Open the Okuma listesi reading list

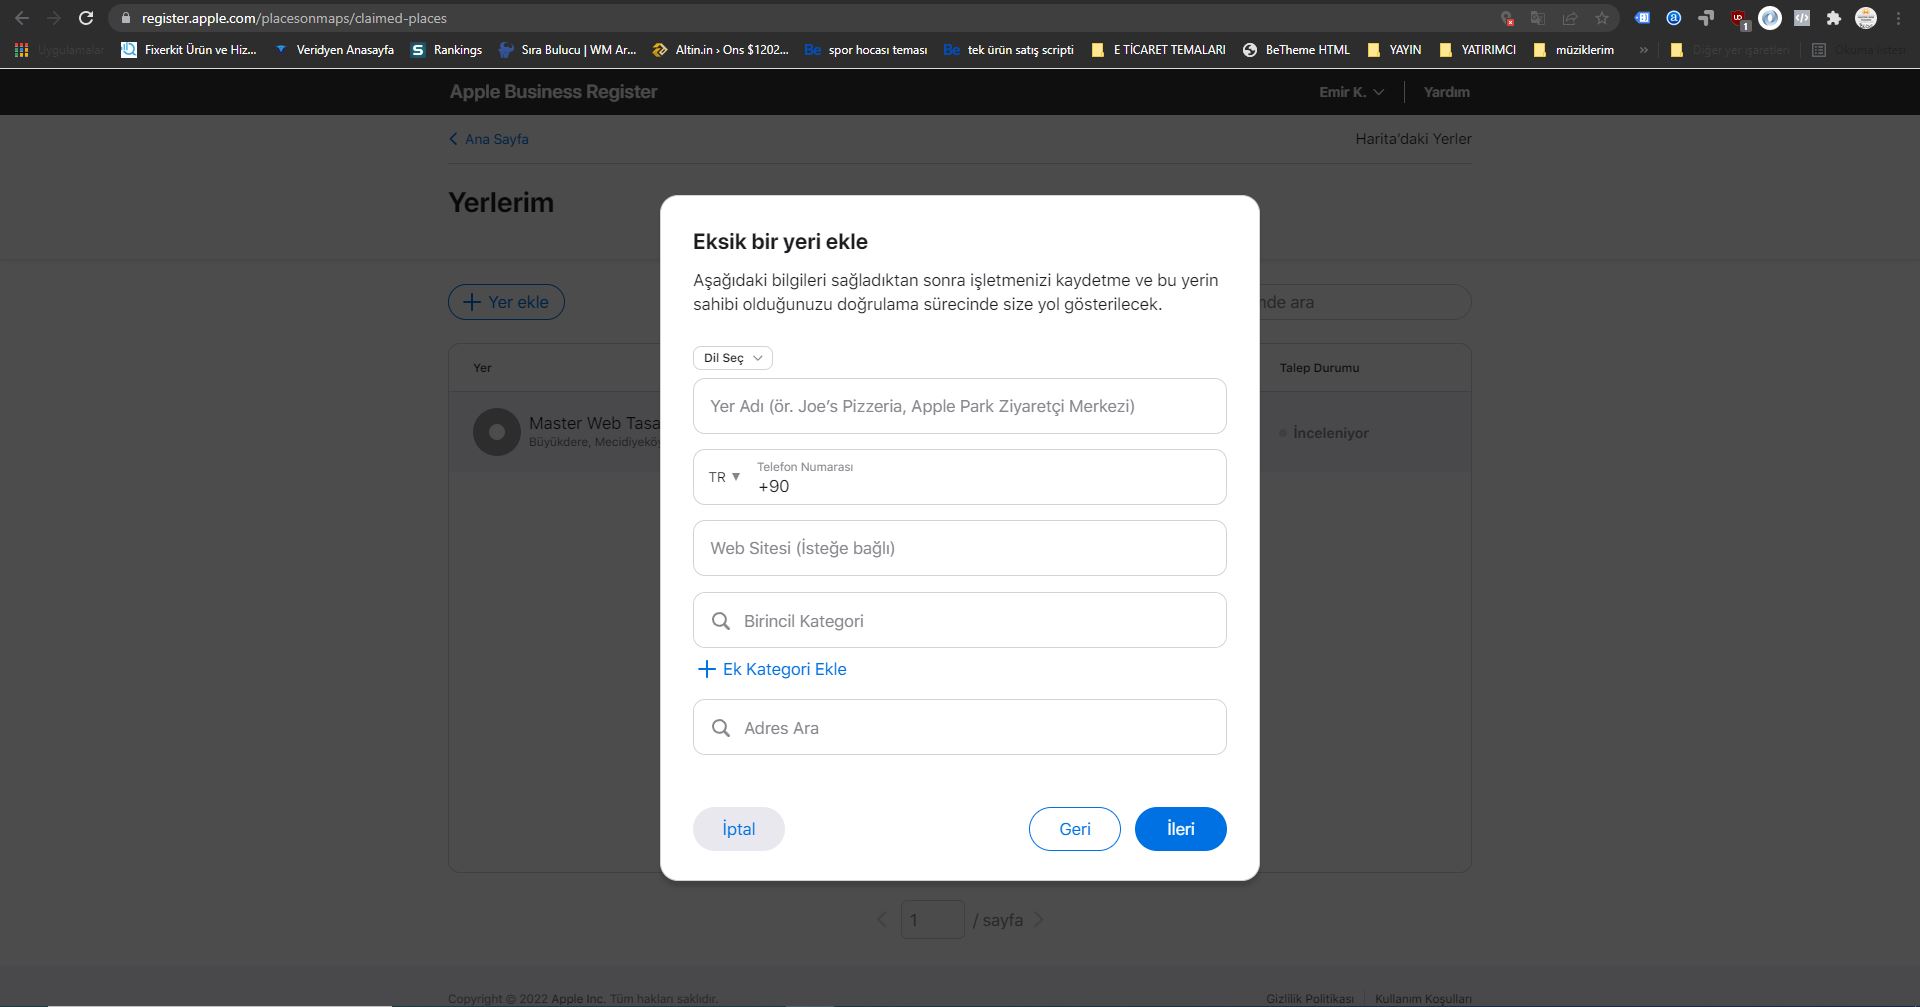[x=1859, y=49]
